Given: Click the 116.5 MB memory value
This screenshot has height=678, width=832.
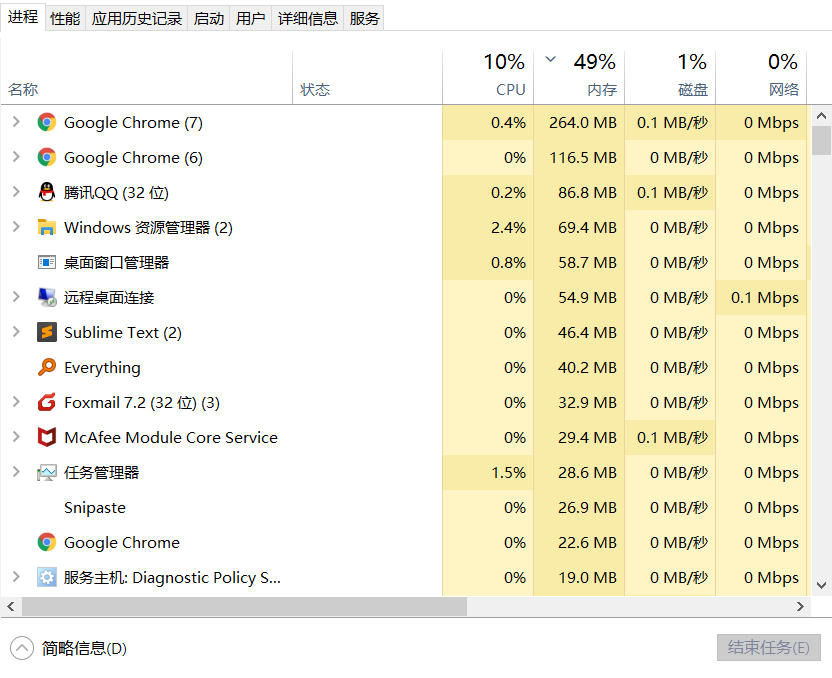Looking at the screenshot, I should [583, 158].
